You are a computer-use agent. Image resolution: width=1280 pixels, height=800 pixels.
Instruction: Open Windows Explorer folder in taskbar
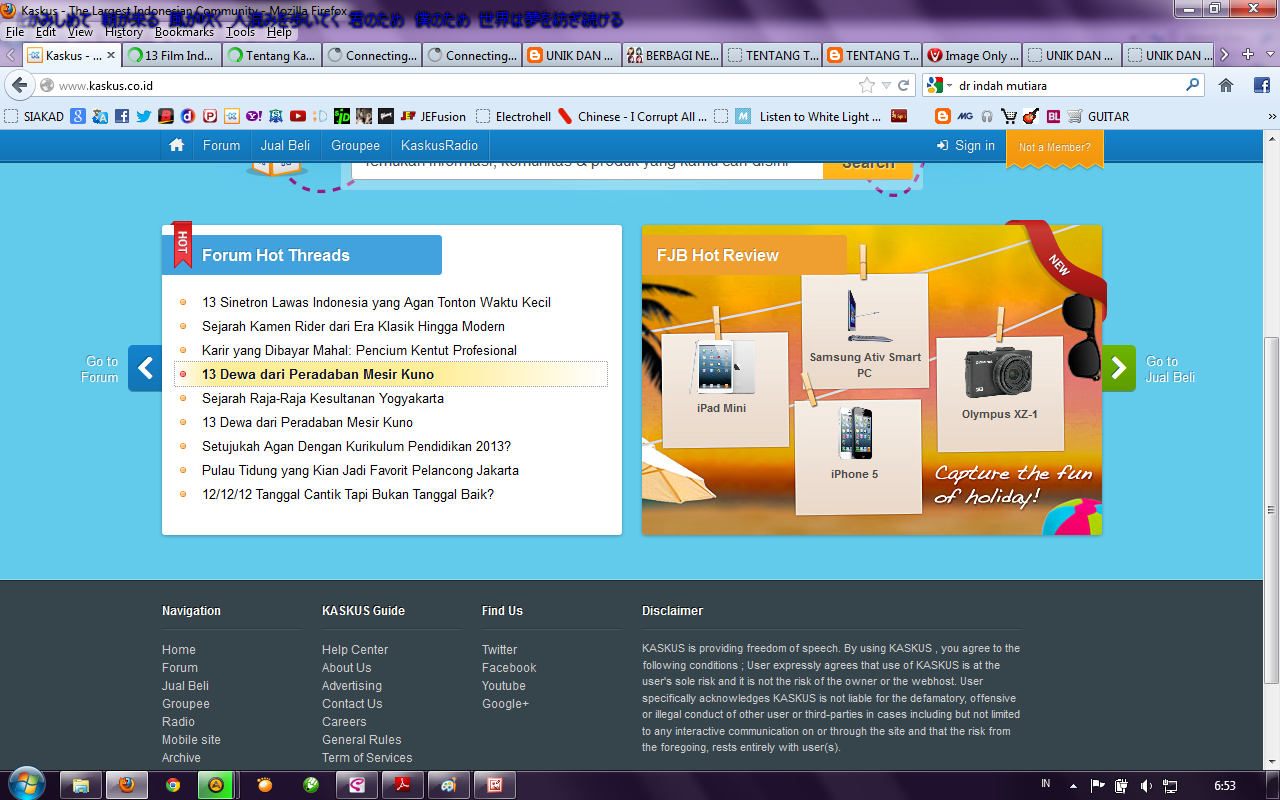click(x=81, y=785)
